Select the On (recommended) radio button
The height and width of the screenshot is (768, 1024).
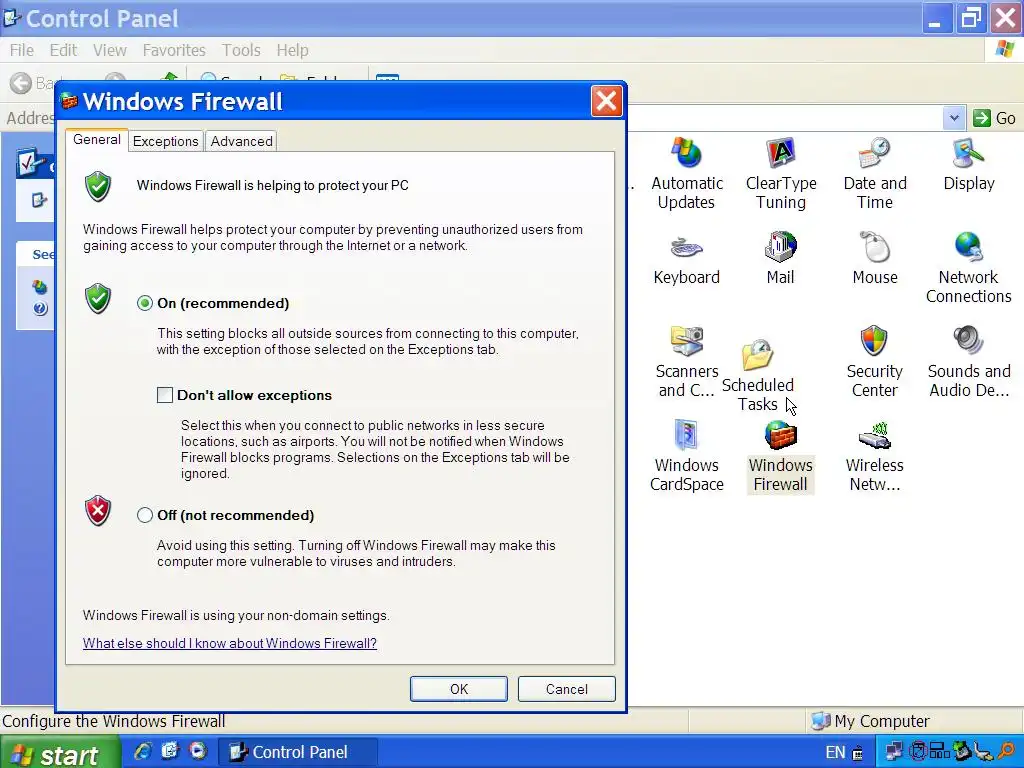point(145,303)
